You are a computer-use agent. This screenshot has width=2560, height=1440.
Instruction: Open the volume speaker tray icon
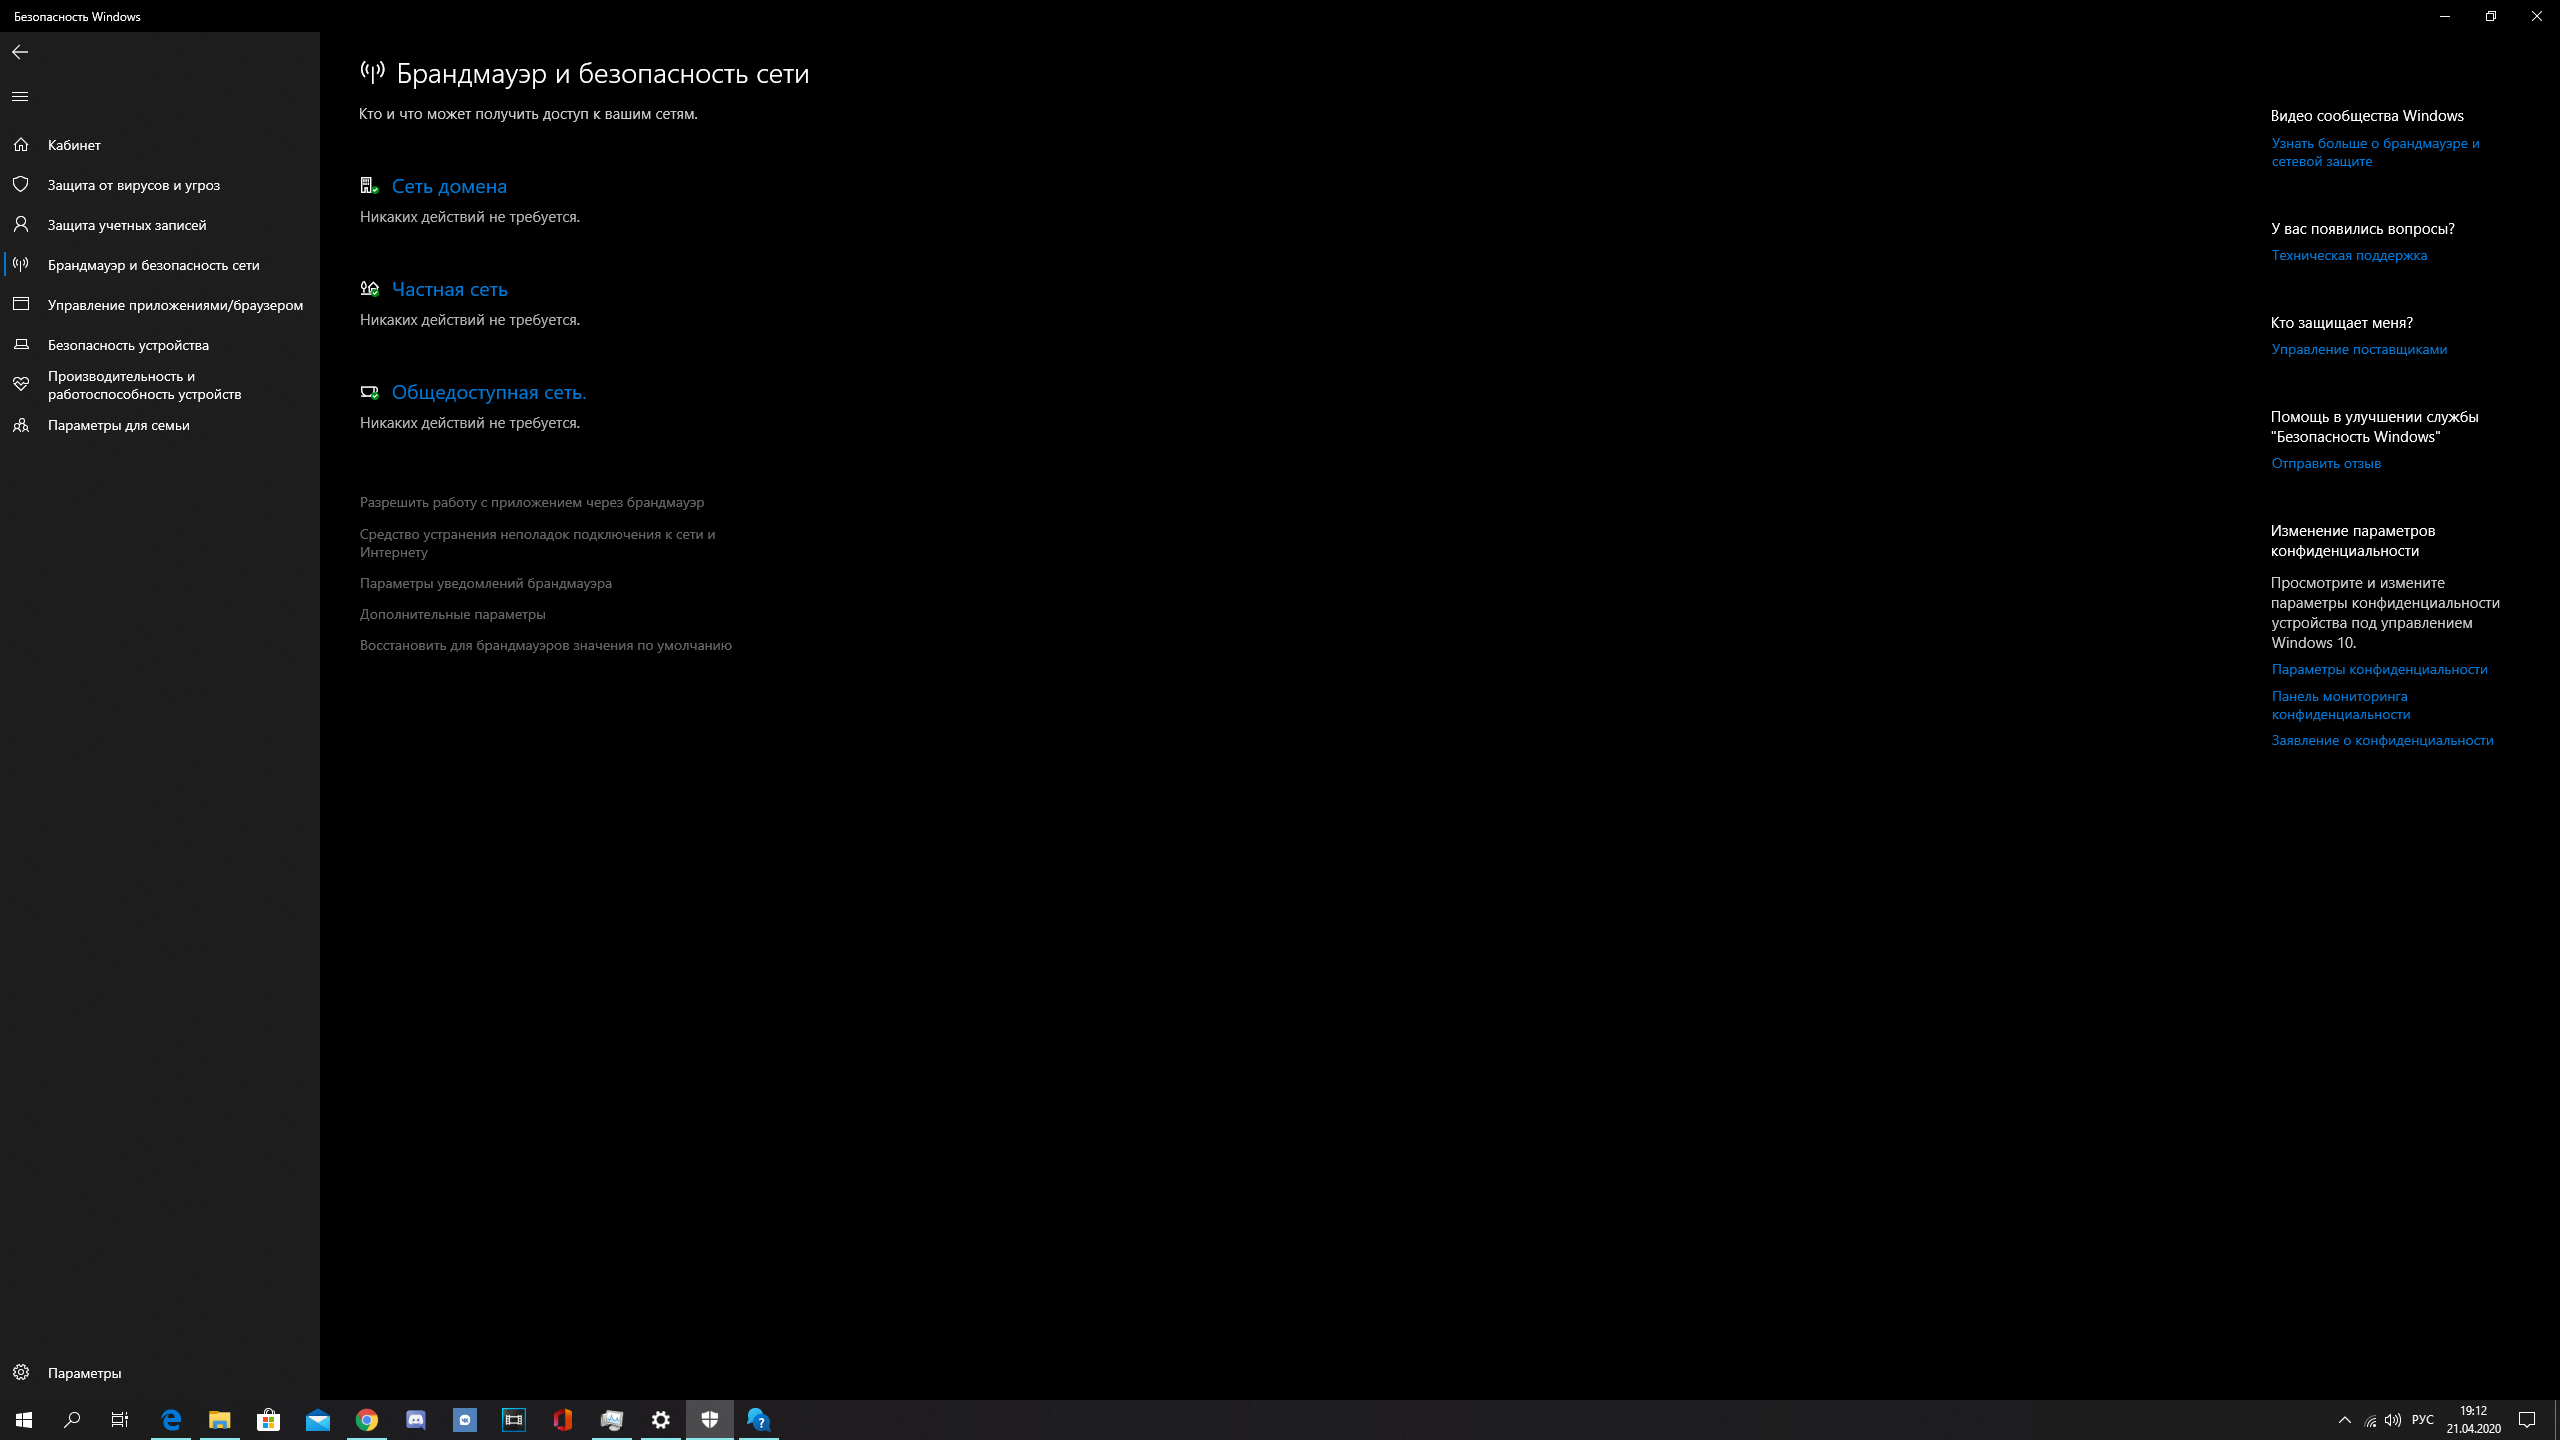pos(2393,1420)
